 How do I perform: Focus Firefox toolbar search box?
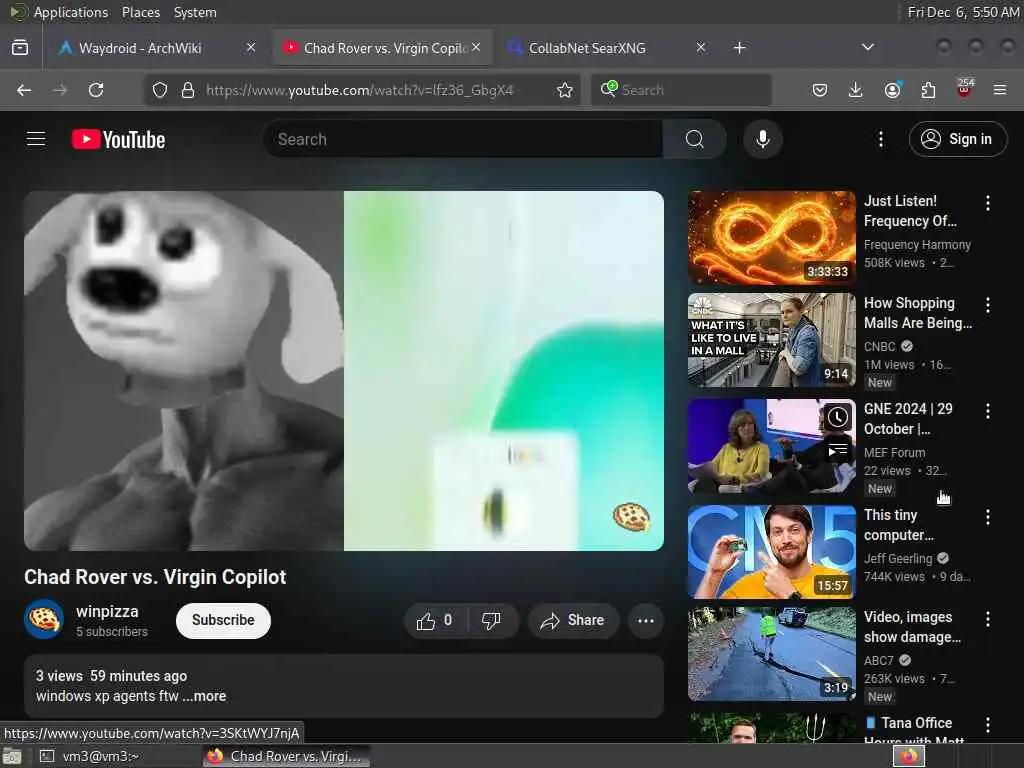click(681, 90)
